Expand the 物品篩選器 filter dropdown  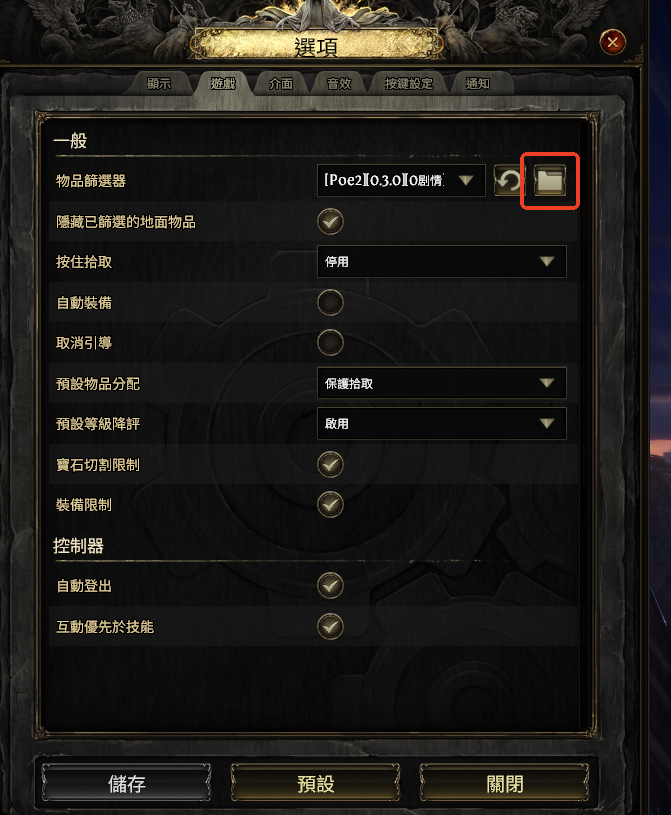401,180
